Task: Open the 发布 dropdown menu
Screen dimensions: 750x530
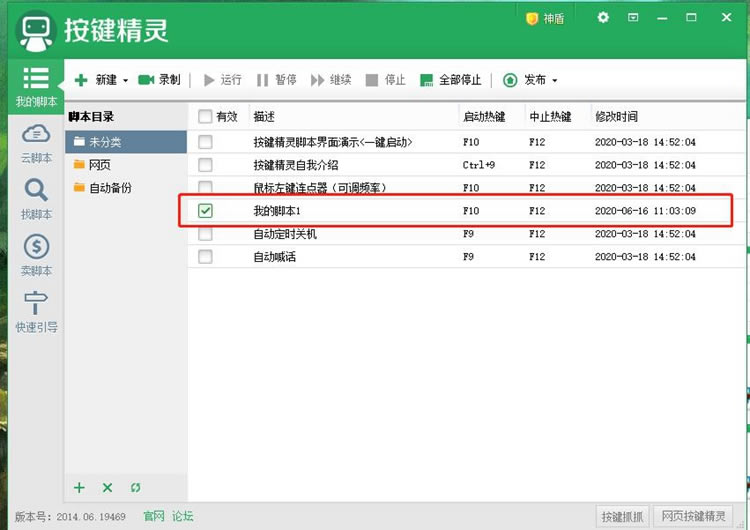Action: (x=530, y=80)
